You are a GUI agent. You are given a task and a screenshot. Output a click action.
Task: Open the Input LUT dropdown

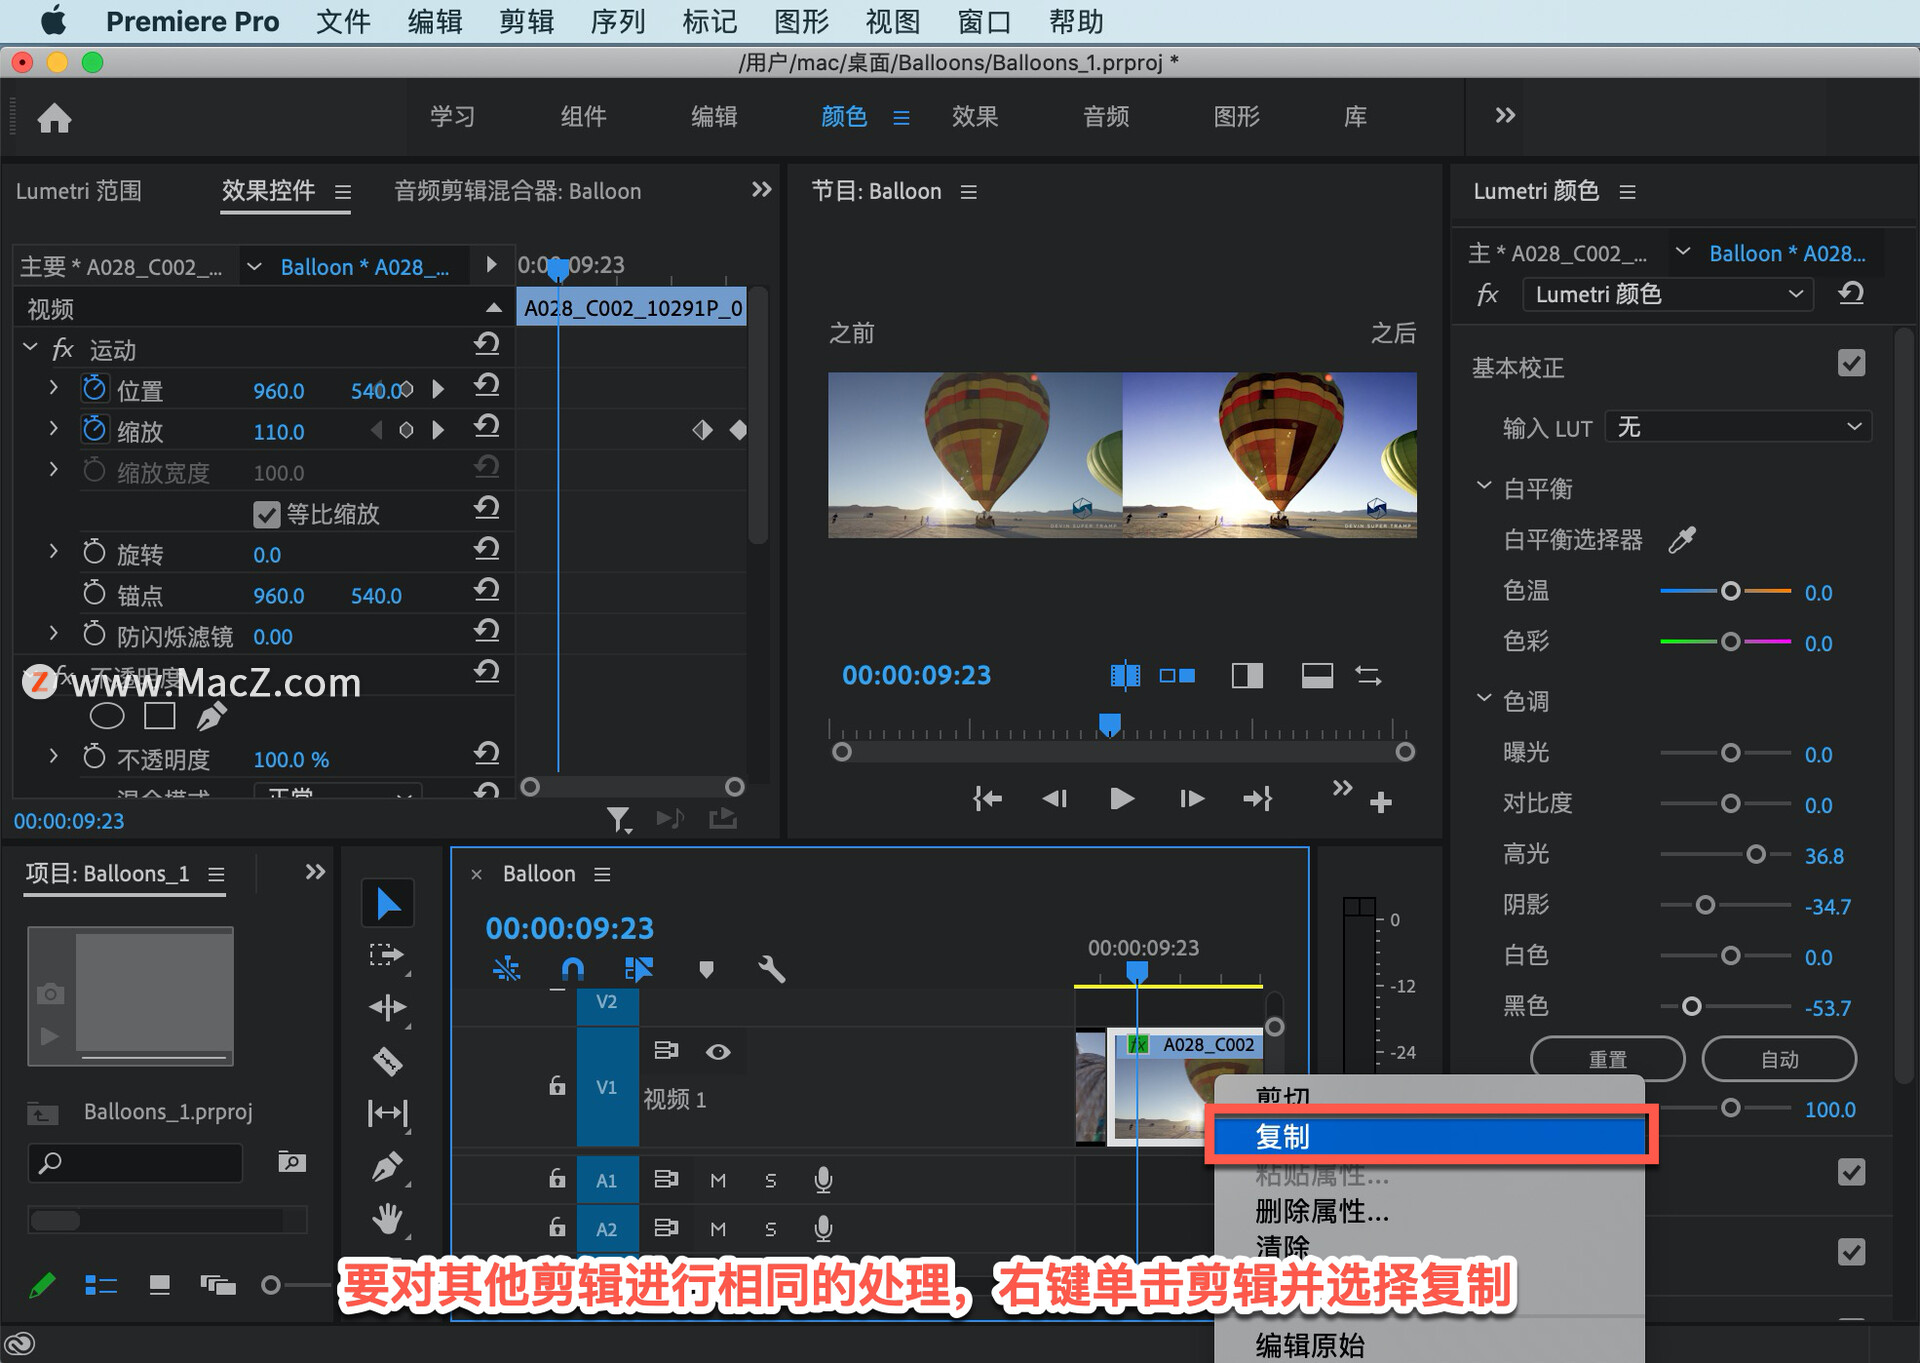click(x=1738, y=428)
